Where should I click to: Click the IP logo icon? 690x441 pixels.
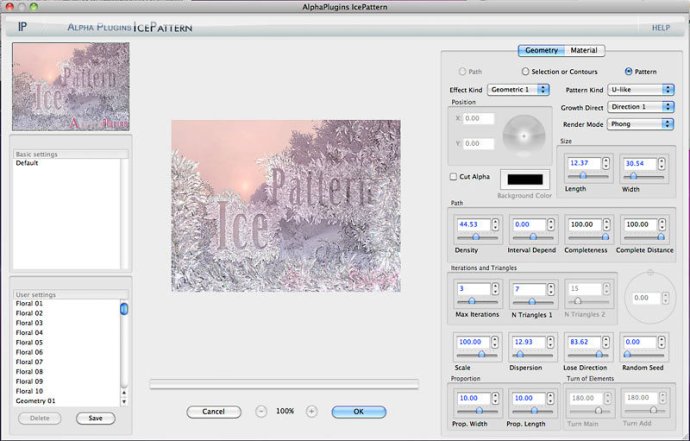click(22, 27)
